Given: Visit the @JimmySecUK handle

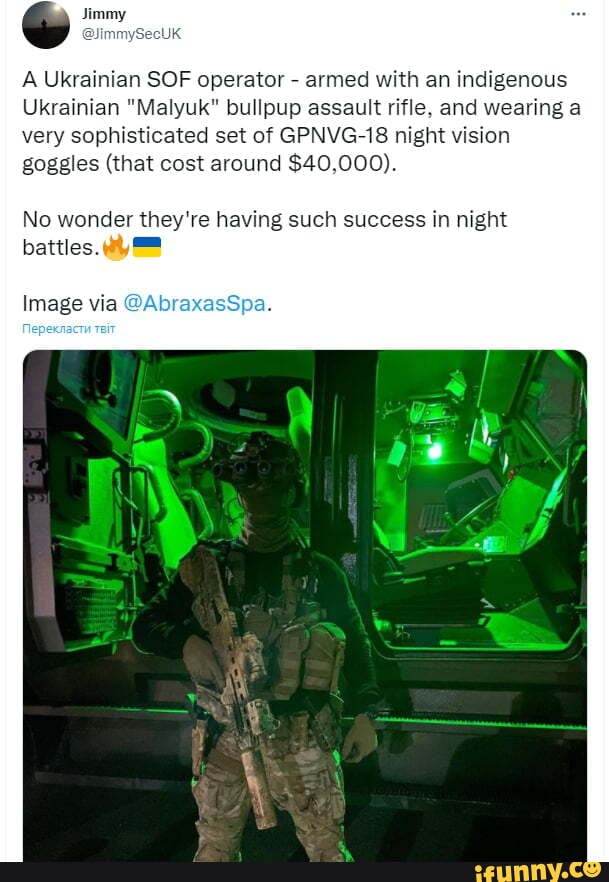Looking at the screenshot, I should click(x=132, y=34).
